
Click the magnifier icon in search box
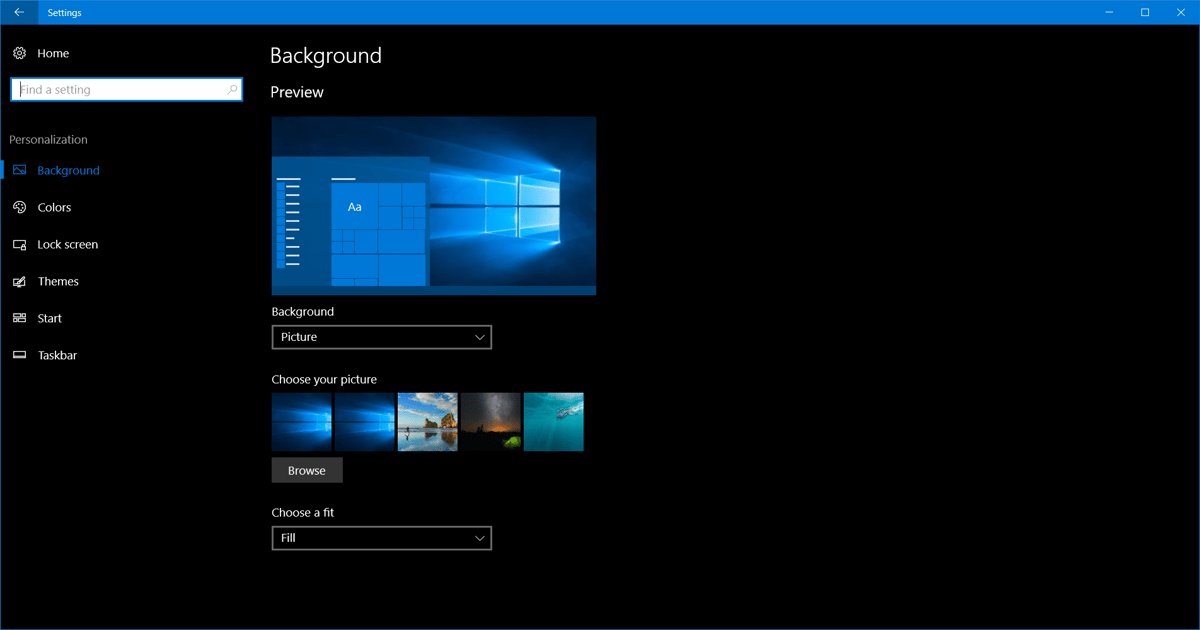(232, 90)
